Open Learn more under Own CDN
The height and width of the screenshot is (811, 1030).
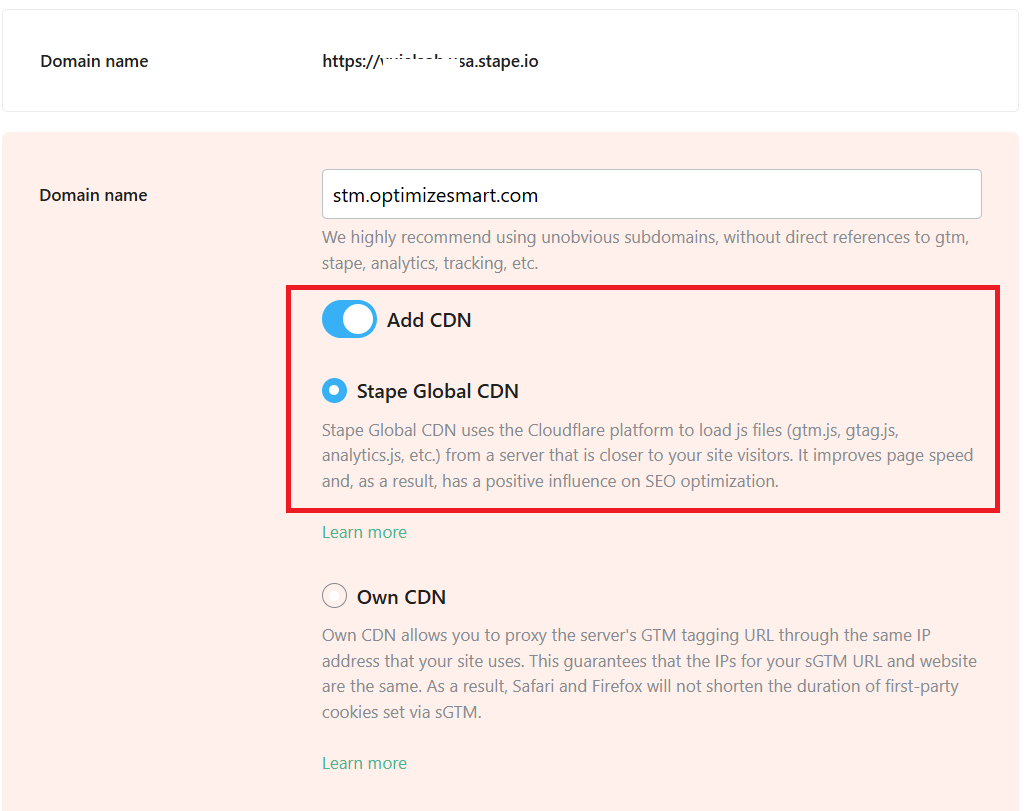coord(365,763)
